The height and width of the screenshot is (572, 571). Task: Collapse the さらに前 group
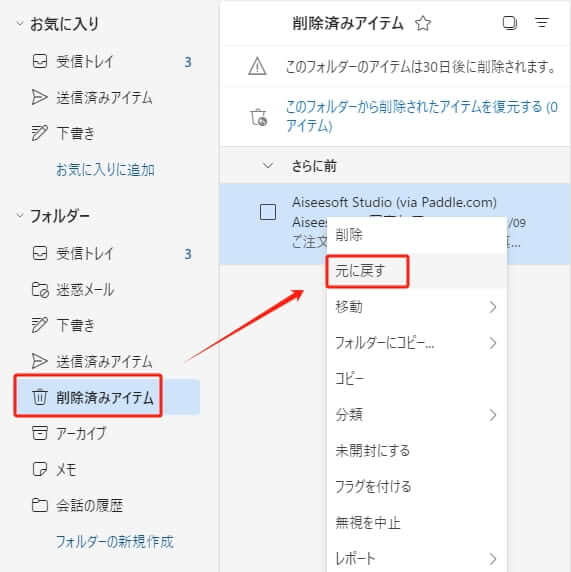click(x=268, y=166)
